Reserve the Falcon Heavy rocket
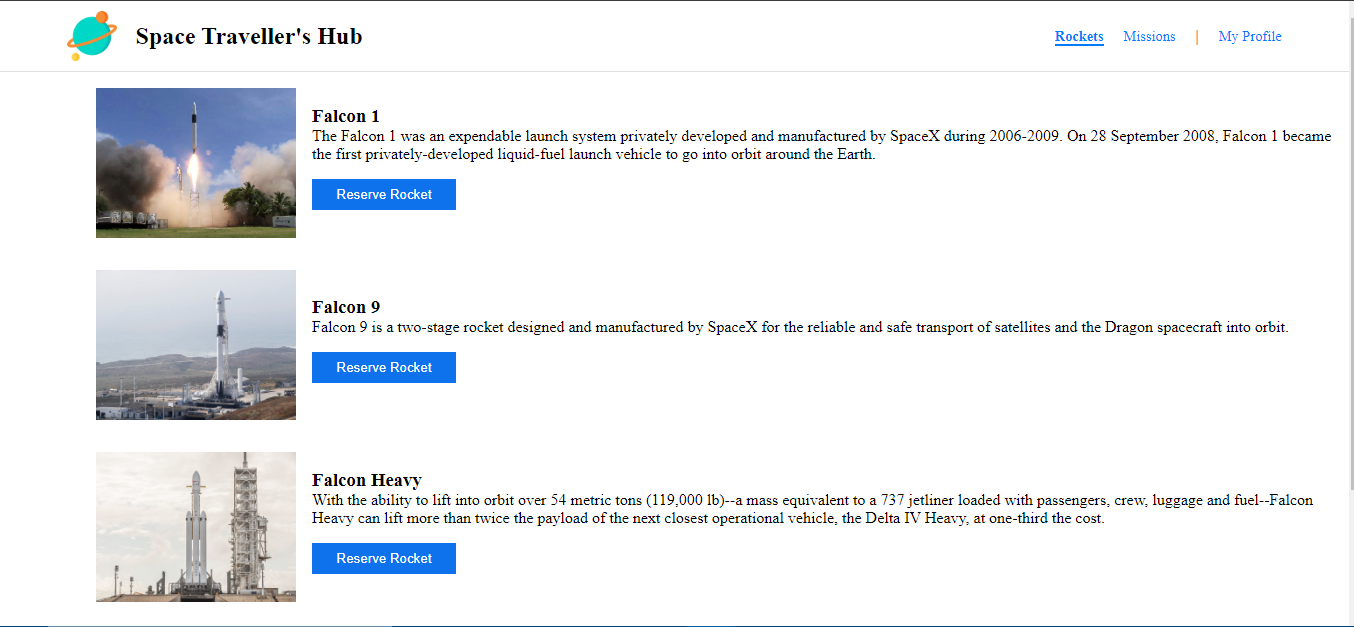The height and width of the screenshot is (627, 1354). coord(384,558)
